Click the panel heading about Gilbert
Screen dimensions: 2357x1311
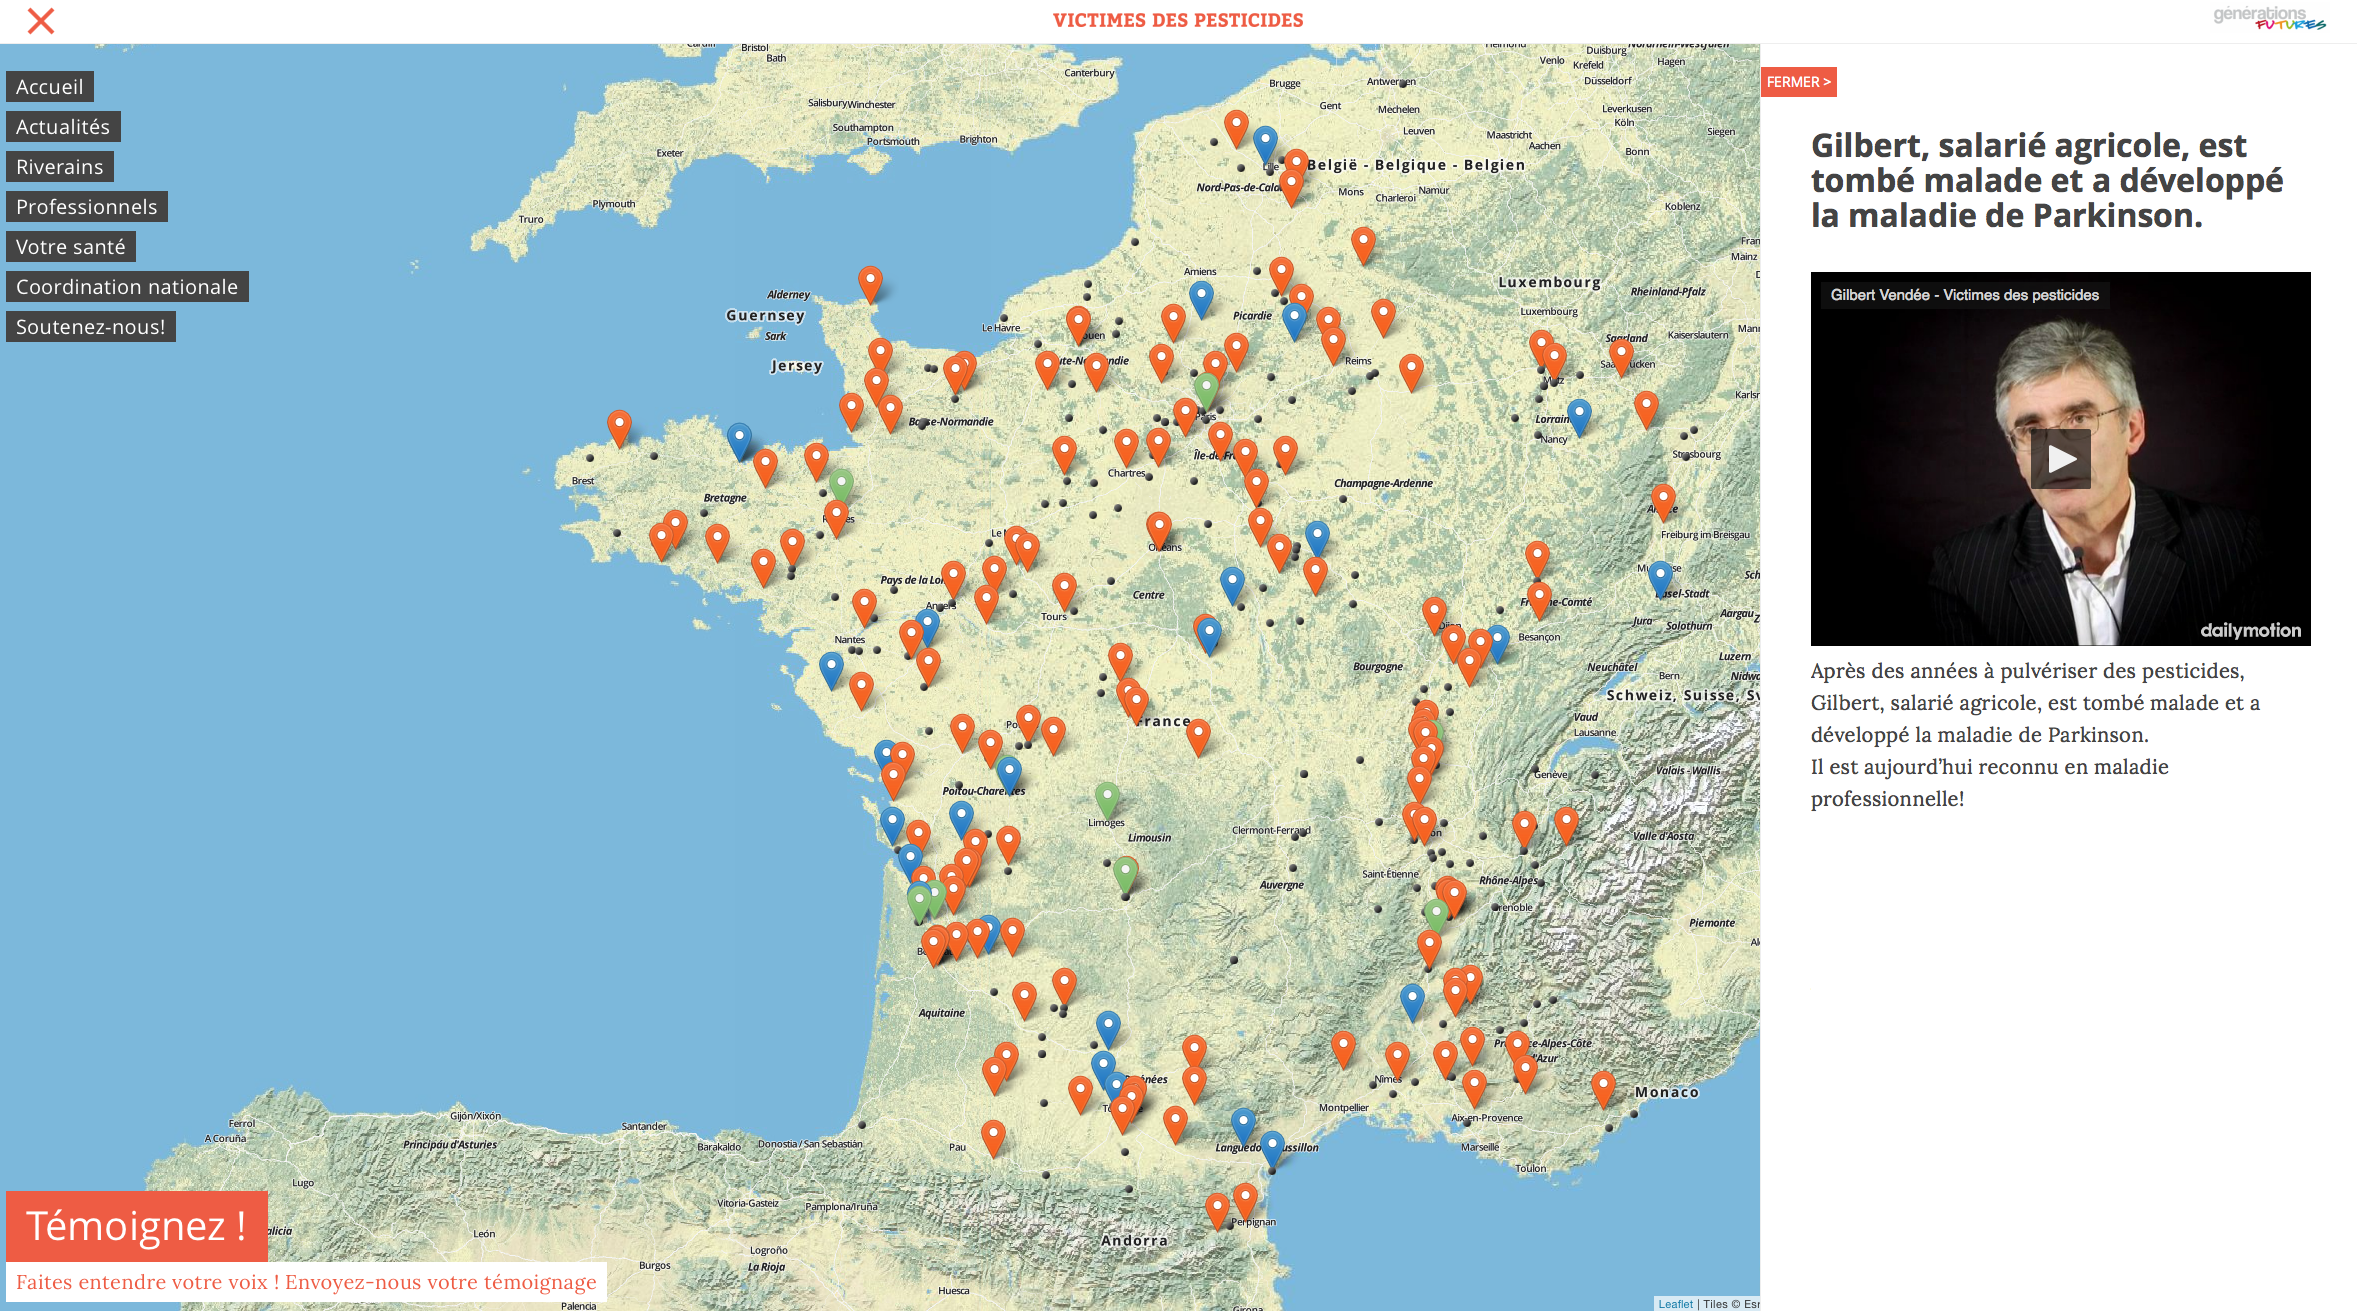(x=2047, y=181)
